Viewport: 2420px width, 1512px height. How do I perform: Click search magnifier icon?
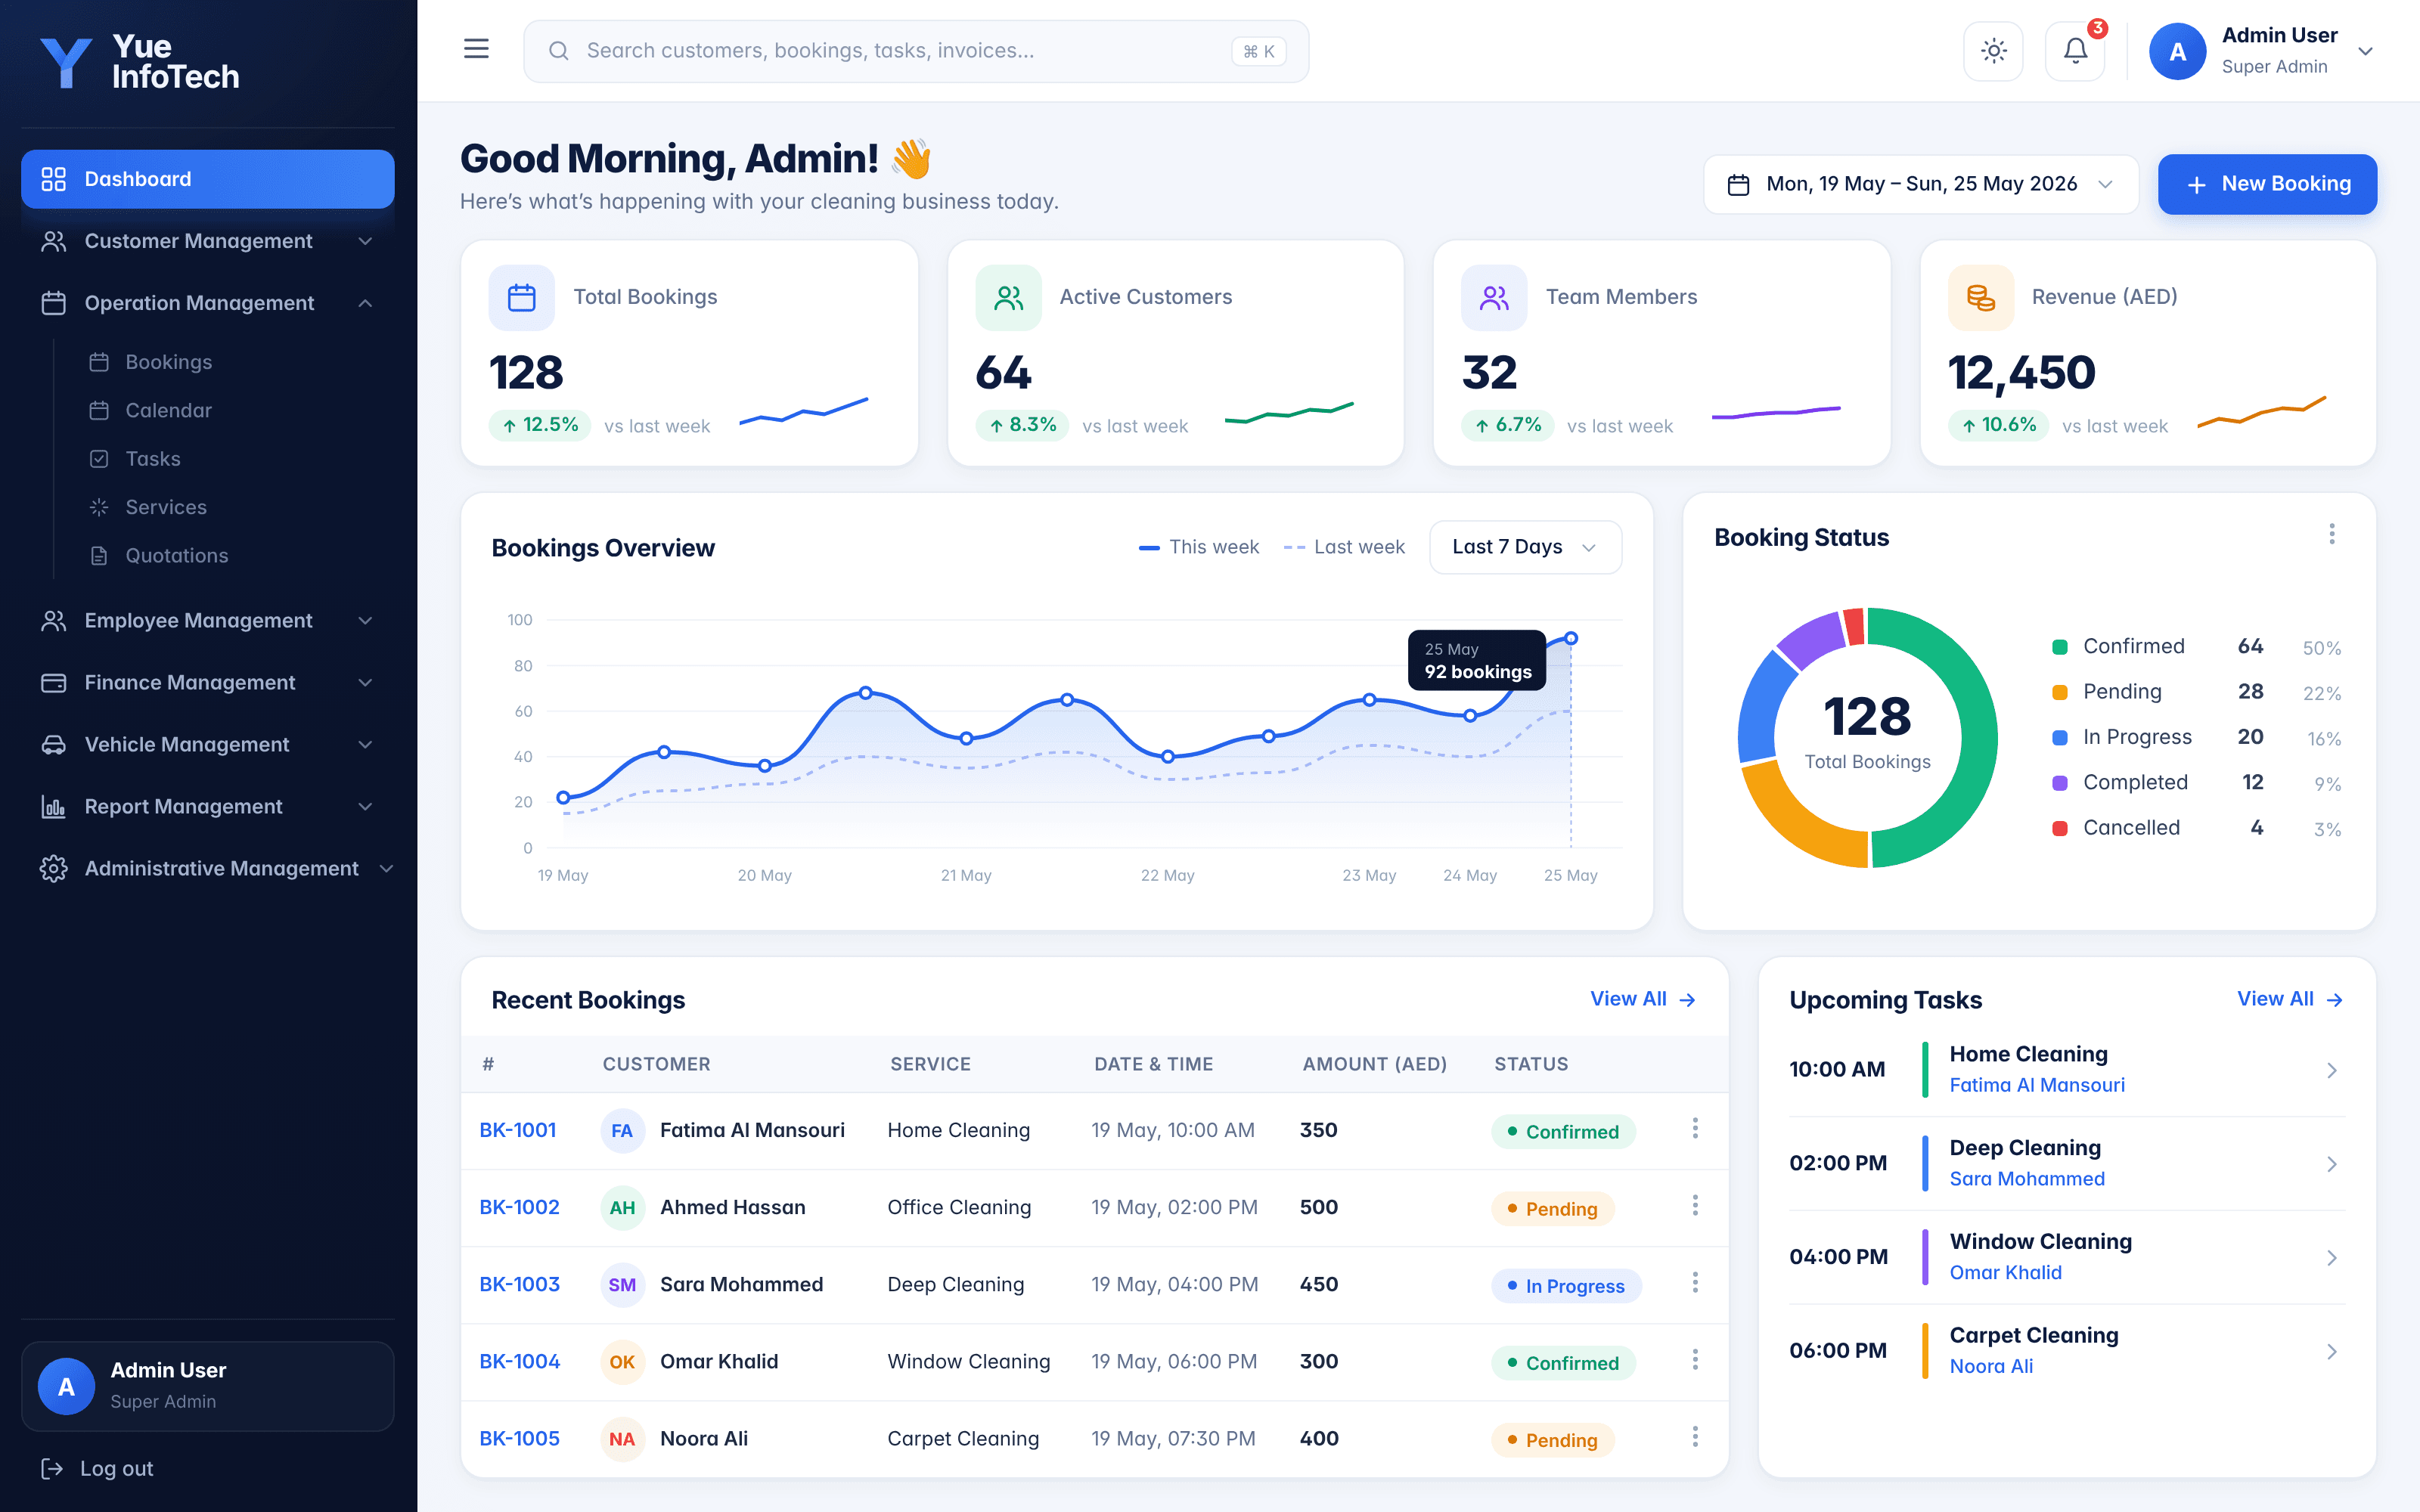[x=558, y=51]
